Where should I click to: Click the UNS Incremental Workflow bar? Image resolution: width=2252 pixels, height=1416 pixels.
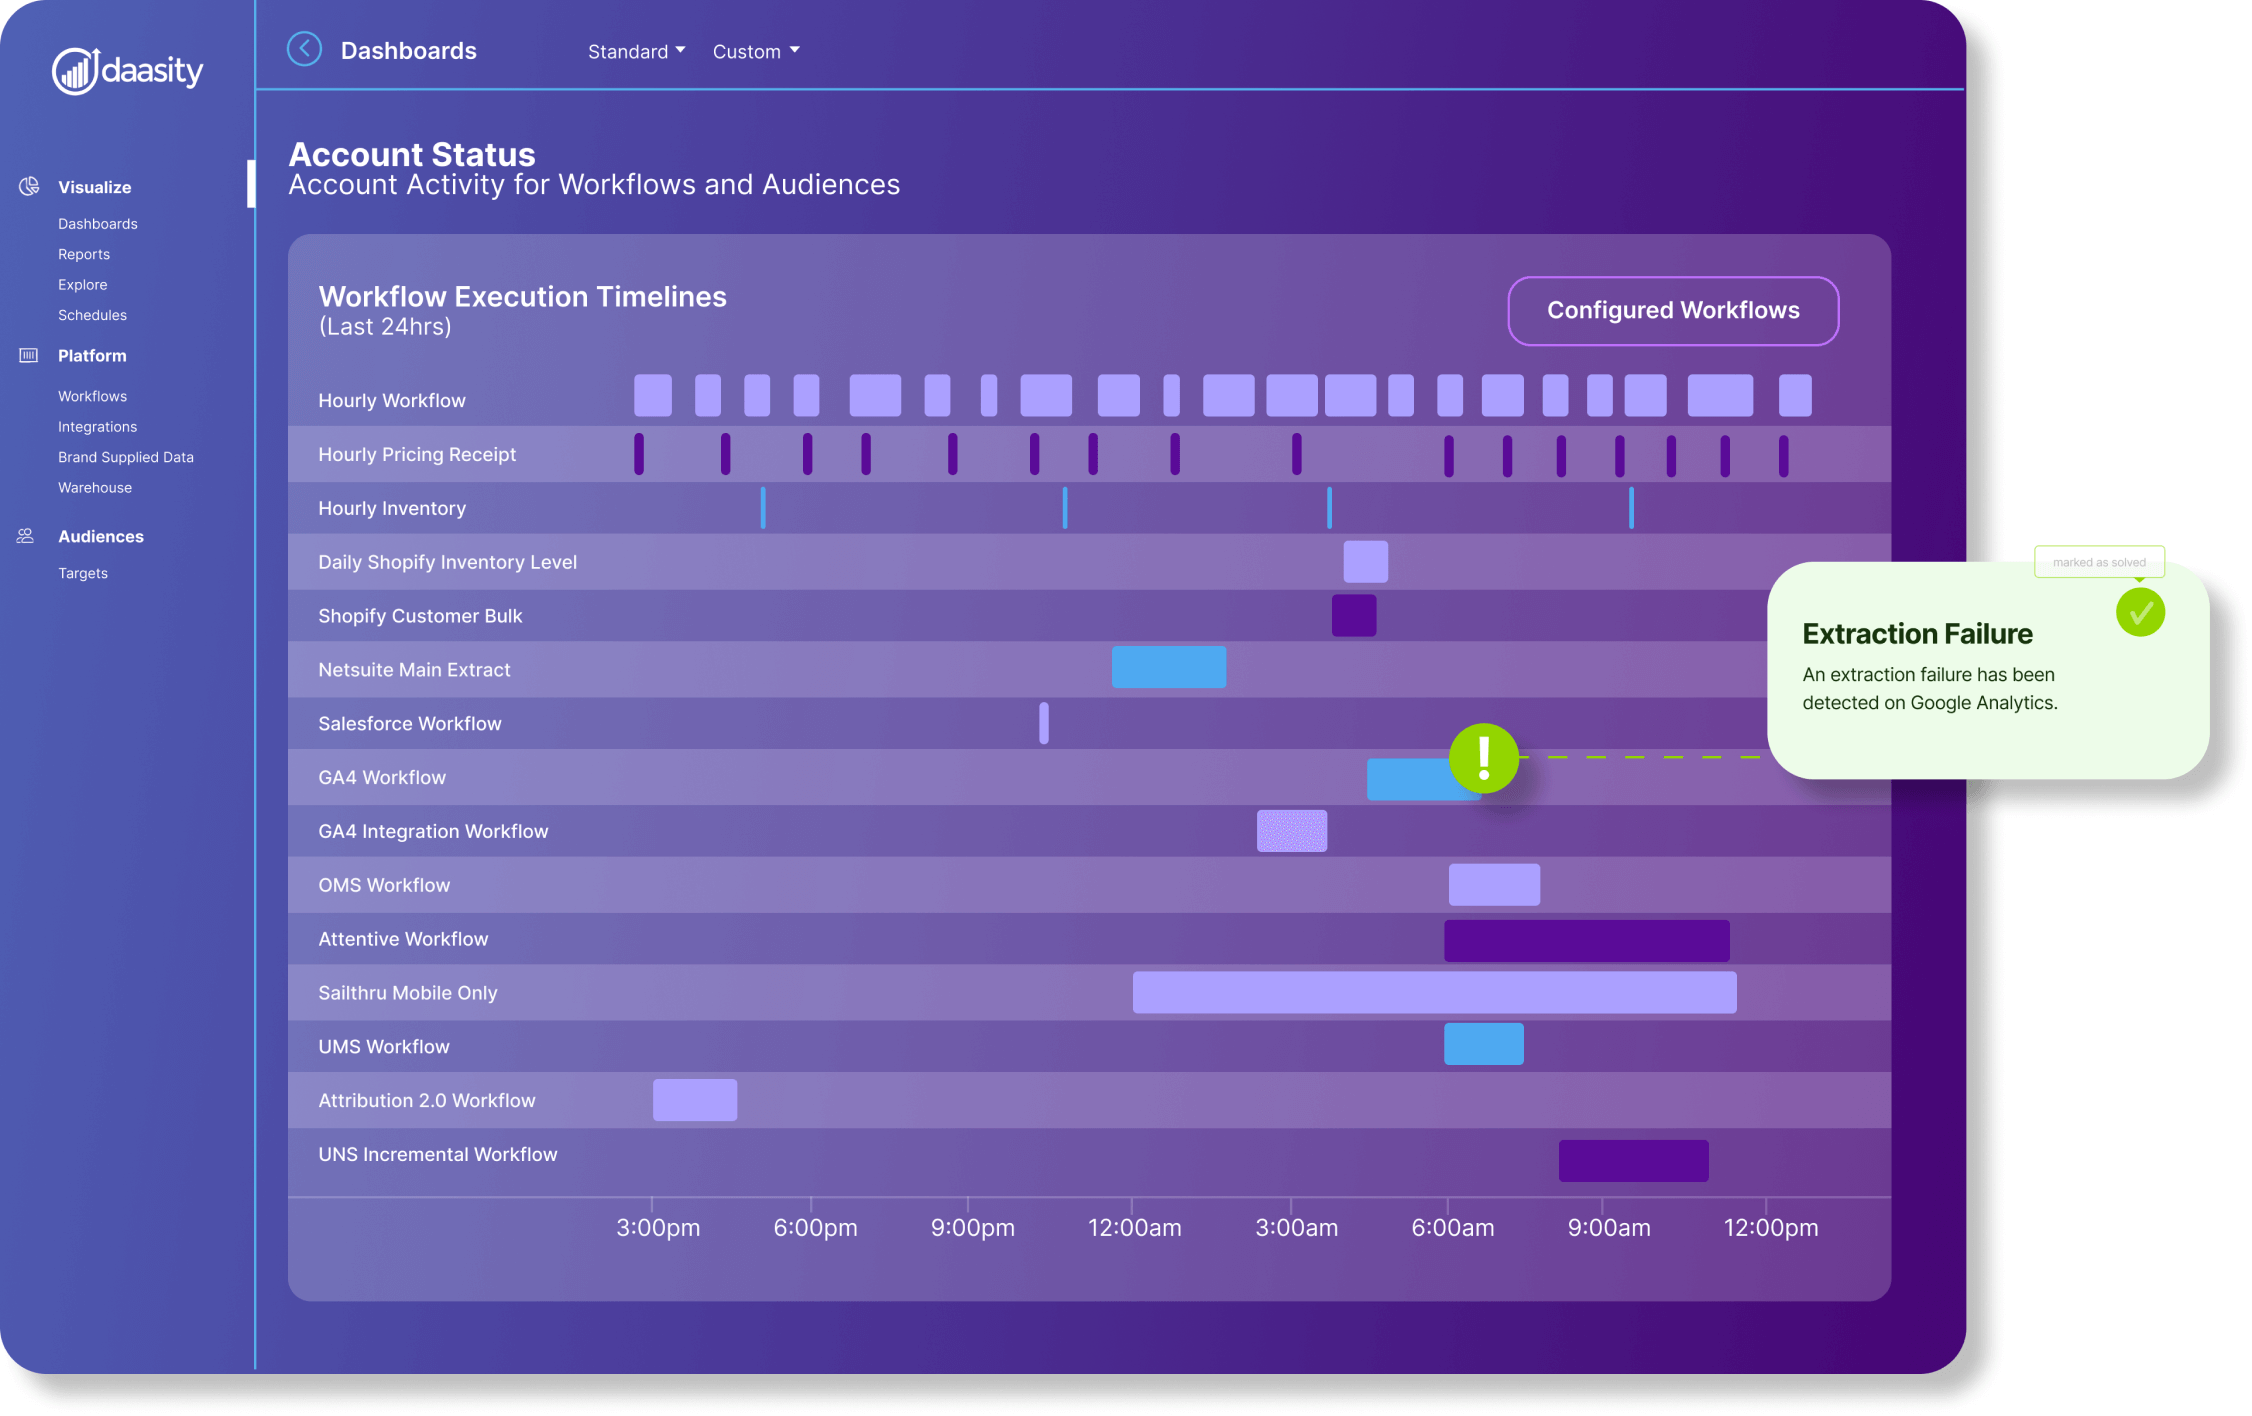coord(1634,1161)
